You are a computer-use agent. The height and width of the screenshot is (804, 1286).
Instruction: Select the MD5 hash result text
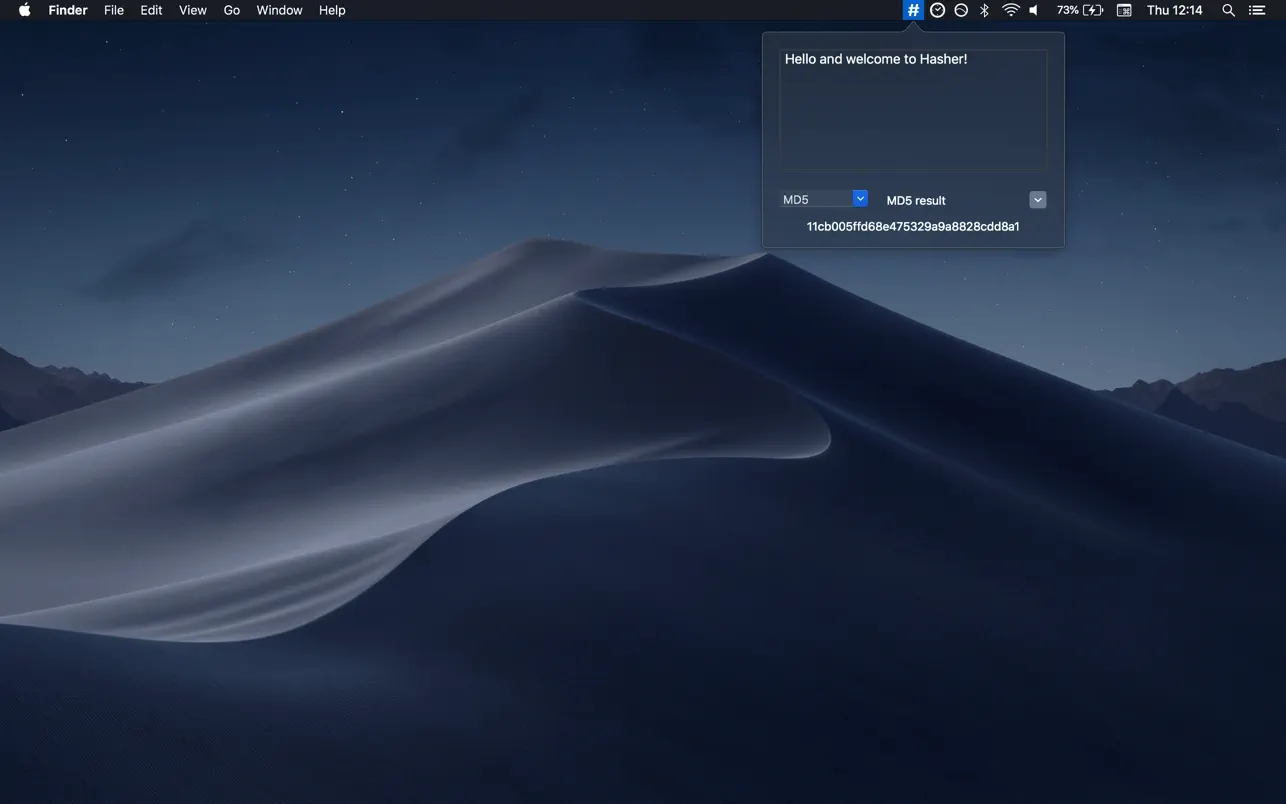tap(912, 226)
